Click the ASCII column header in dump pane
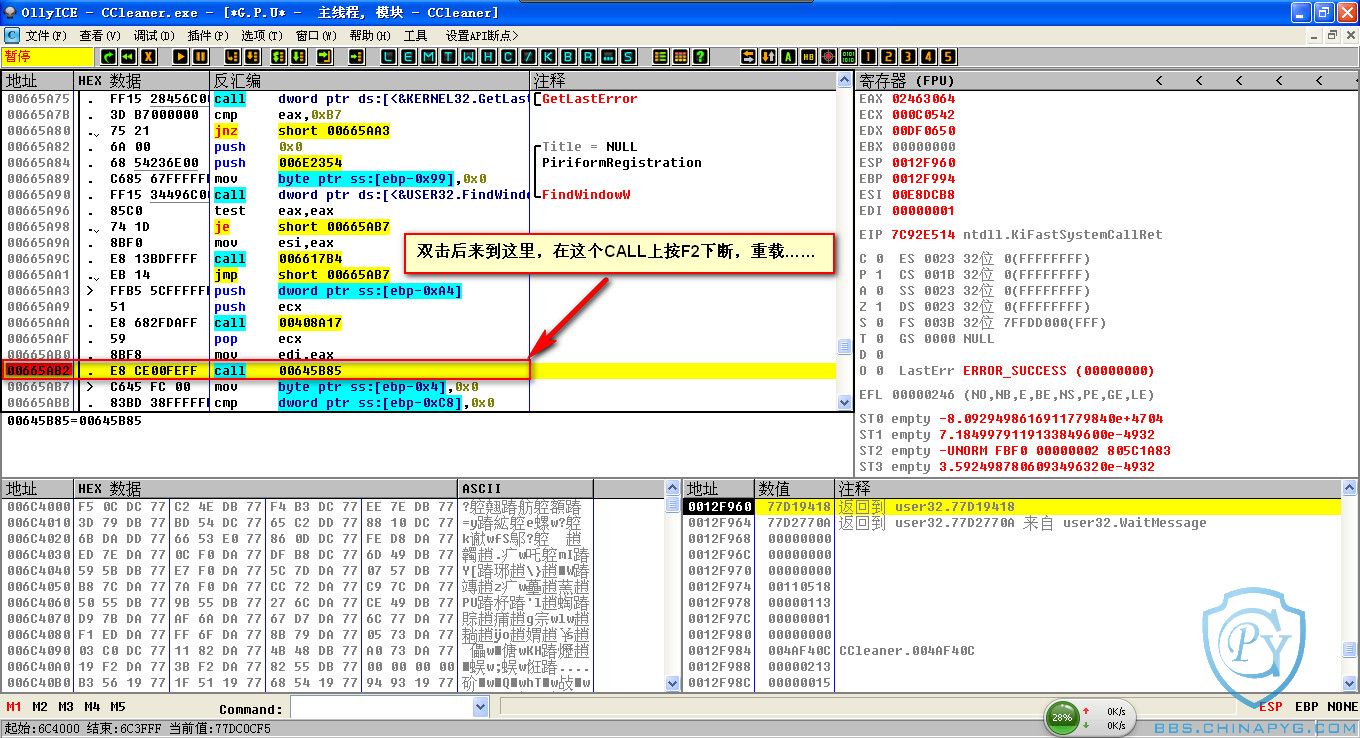Viewport: 1360px width, 738px height. [526, 489]
